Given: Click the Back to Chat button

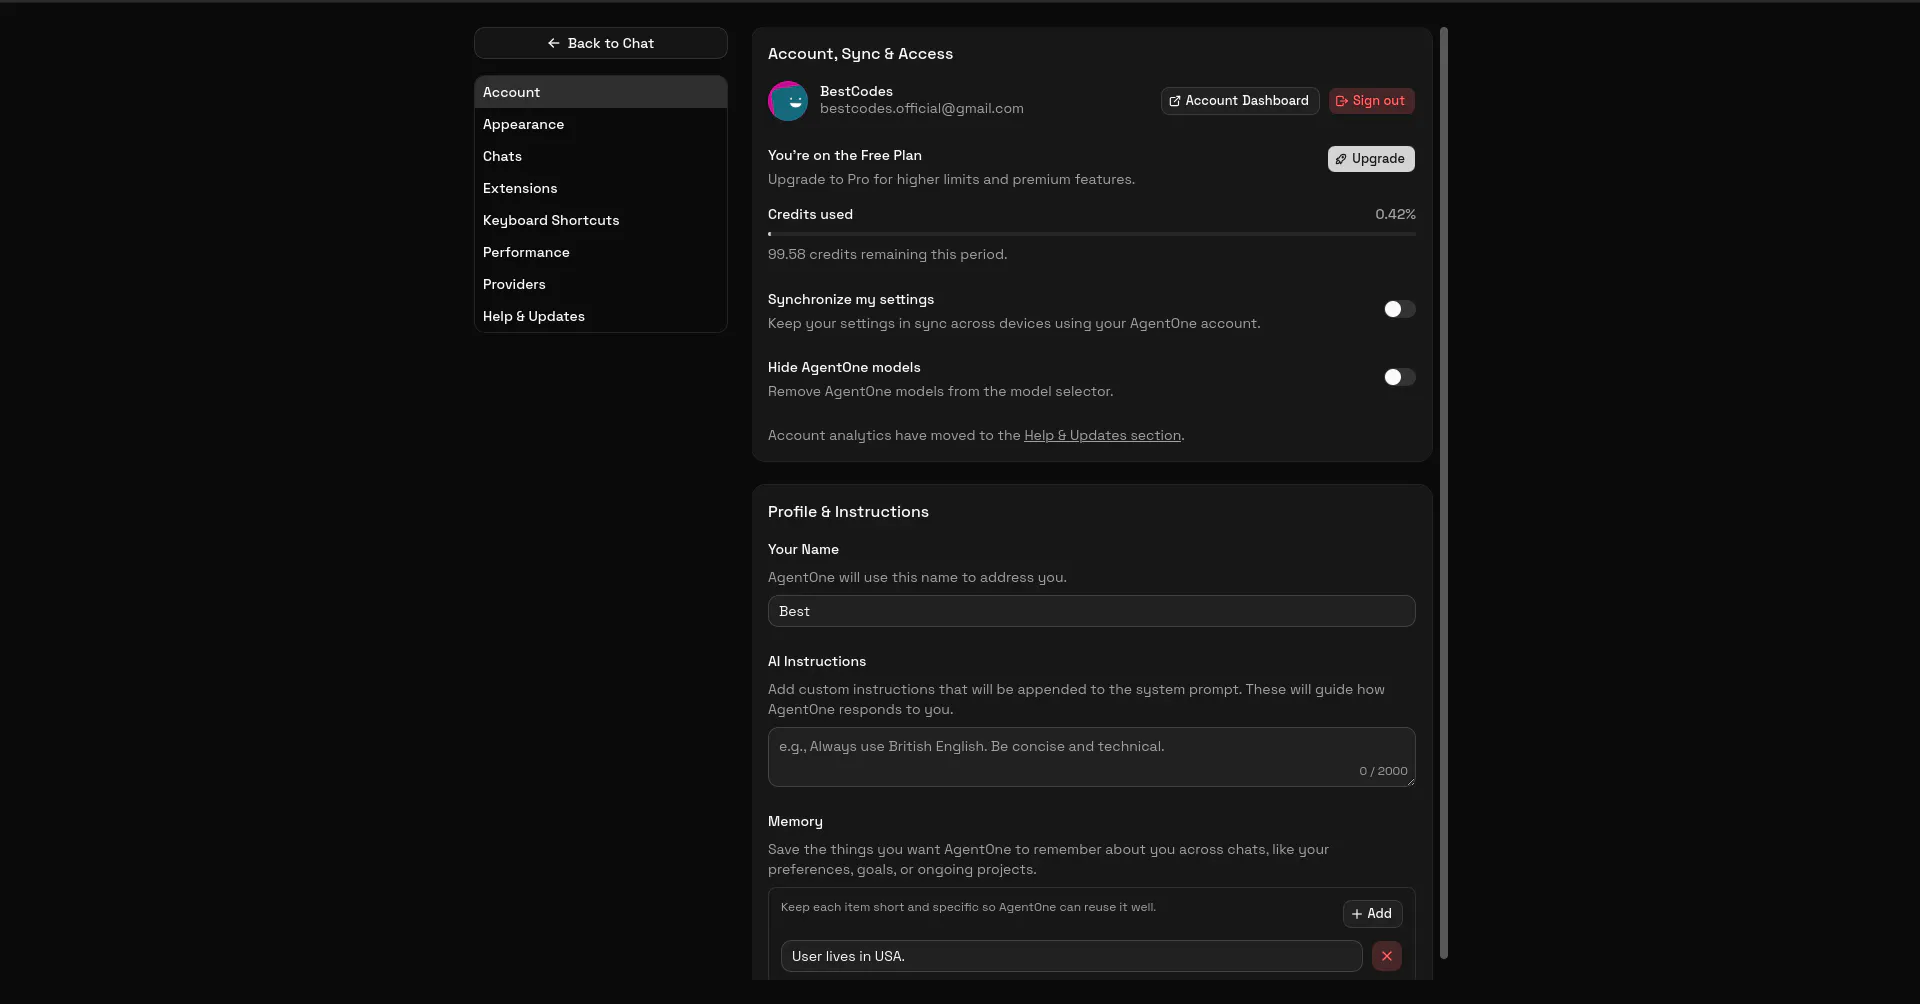Looking at the screenshot, I should tap(600, 43).
